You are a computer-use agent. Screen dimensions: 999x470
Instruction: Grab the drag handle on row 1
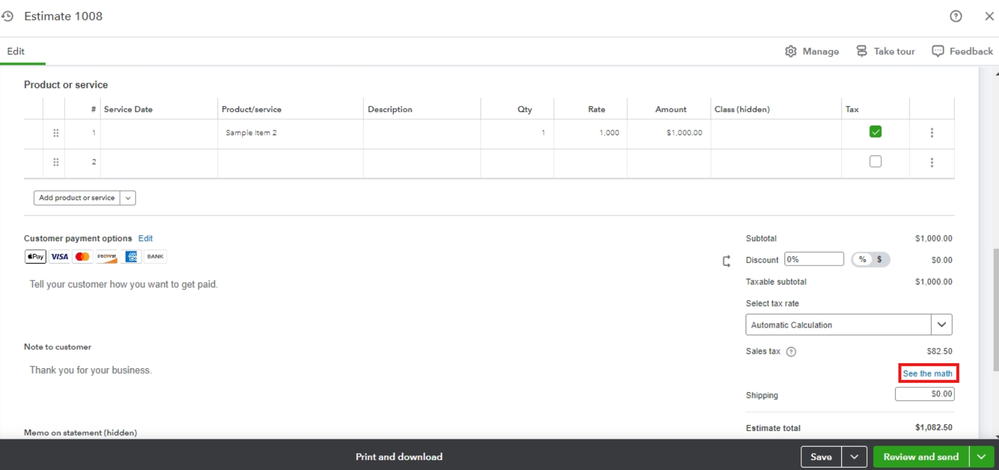(x=55, y=133)
